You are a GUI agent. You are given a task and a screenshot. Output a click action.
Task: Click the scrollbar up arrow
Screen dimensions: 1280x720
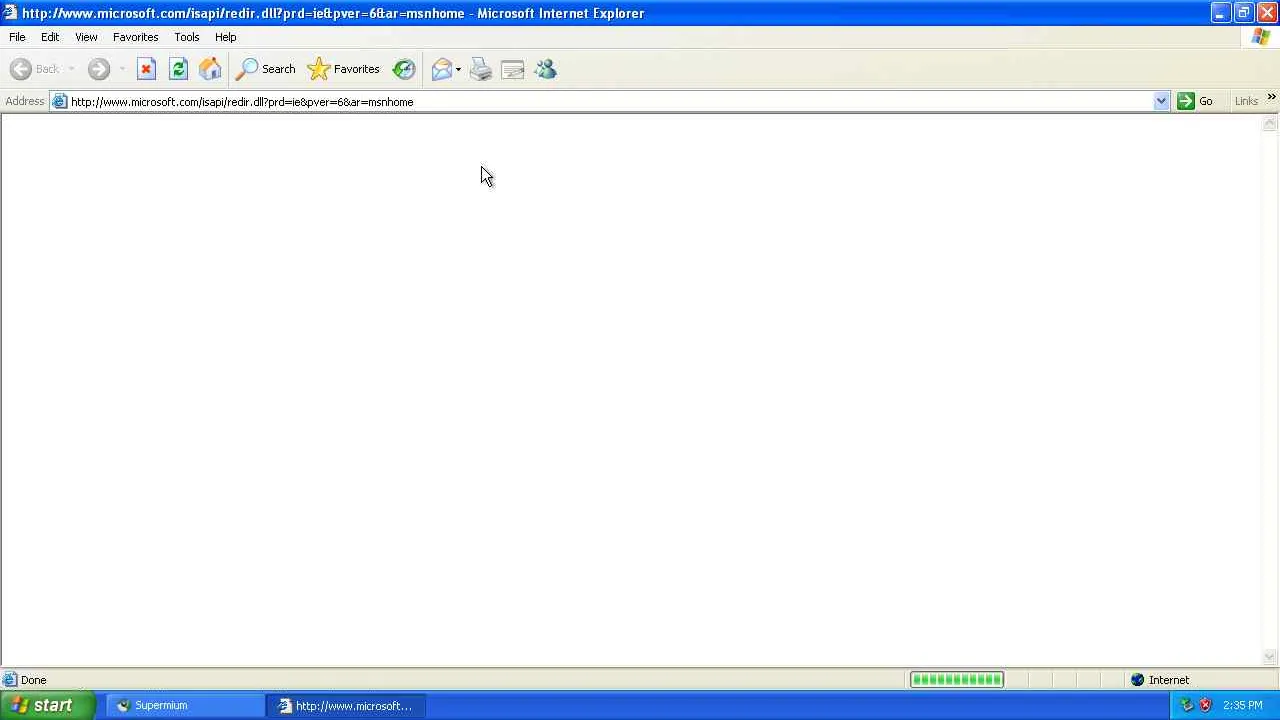click(1270, 123)
